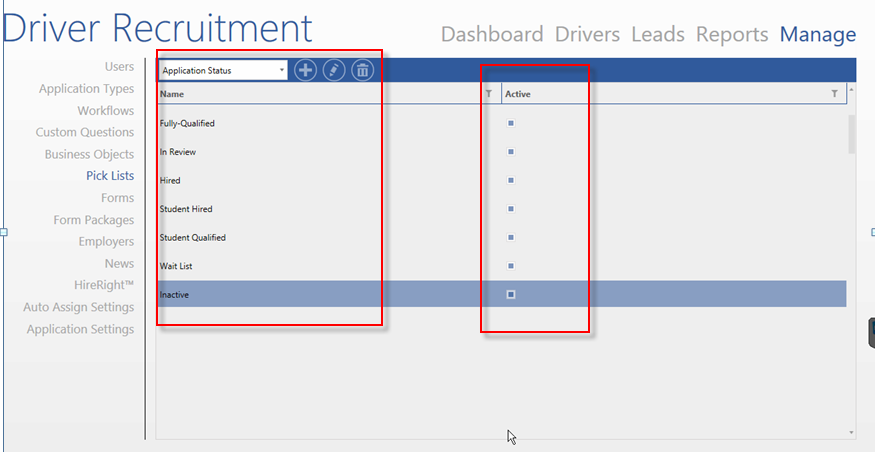Go to the Dashboard tab

(x=492, y=35)
